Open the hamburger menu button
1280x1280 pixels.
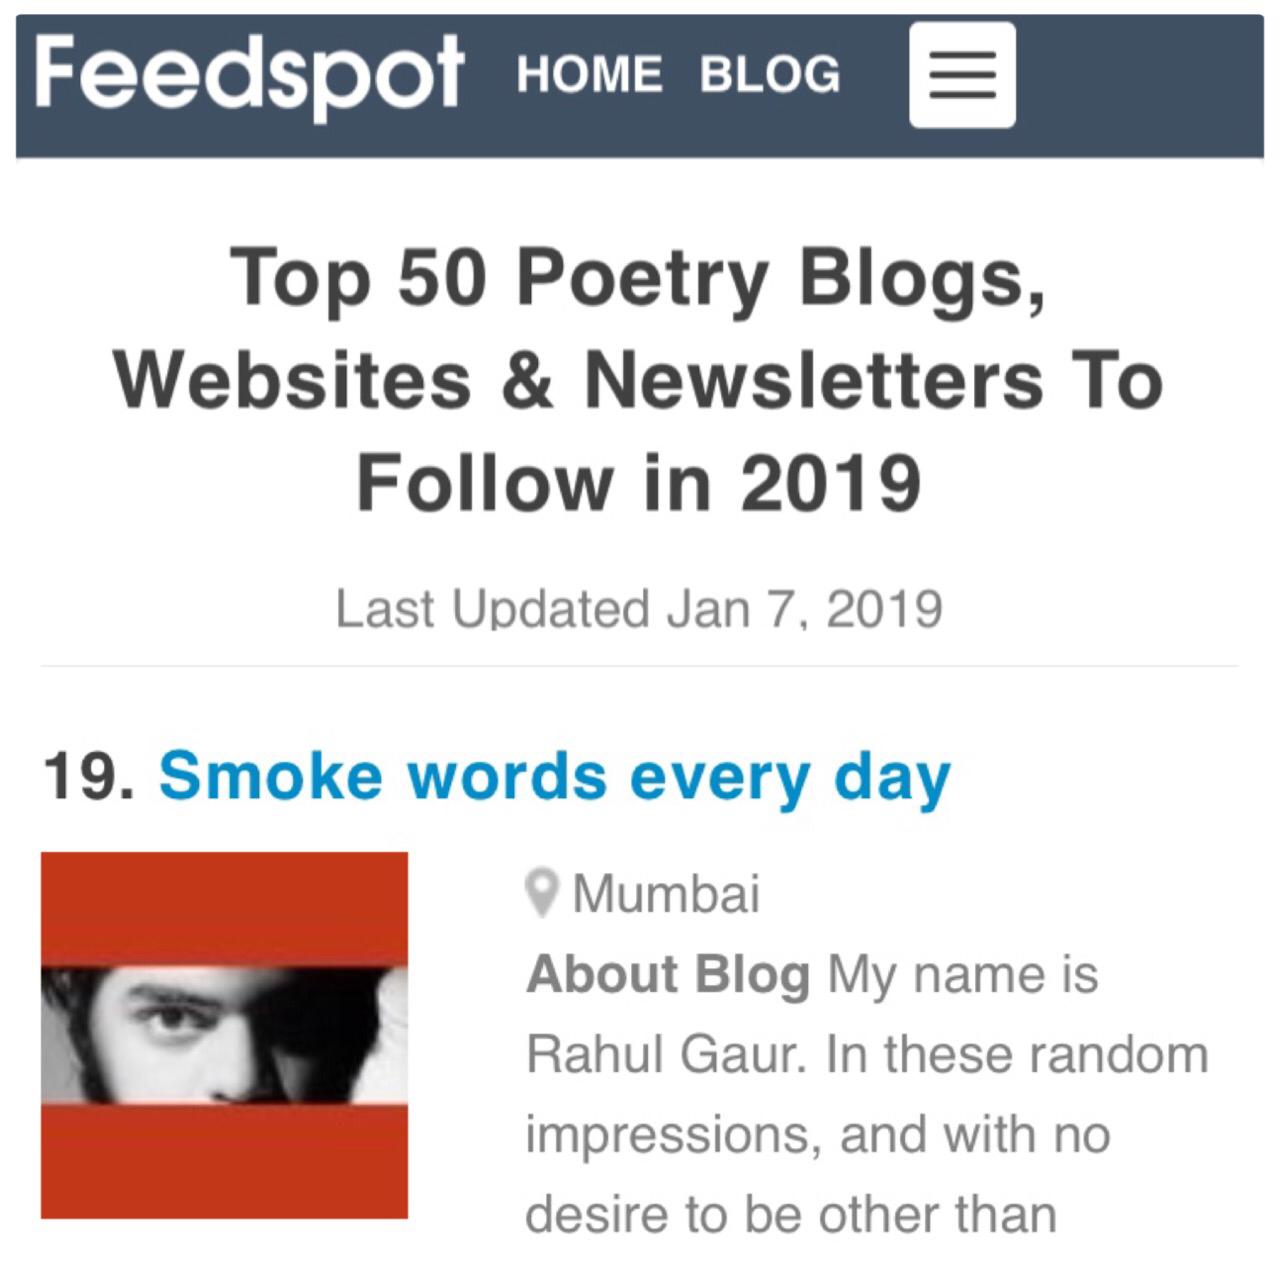(962, 76)
